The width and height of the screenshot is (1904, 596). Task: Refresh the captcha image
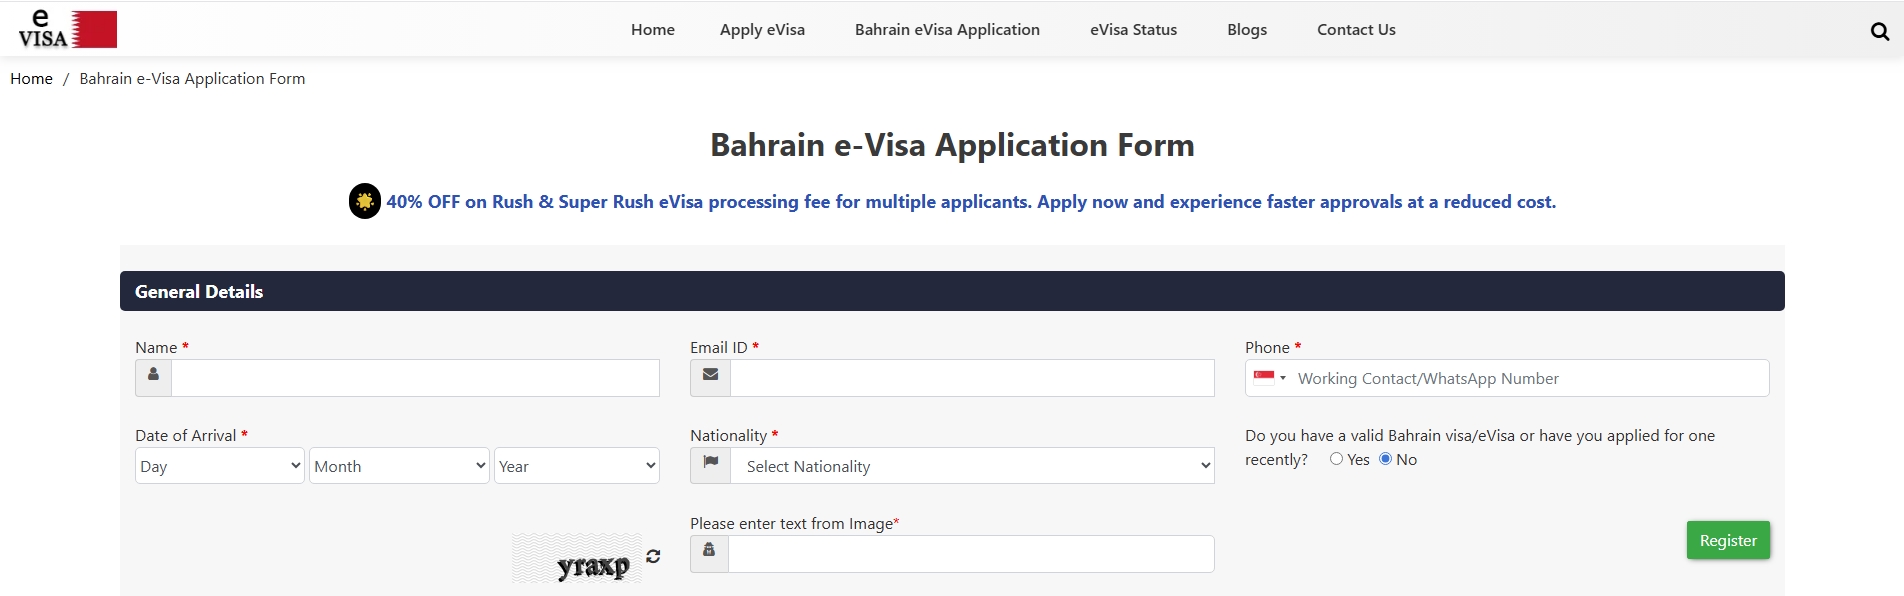[x=653, y=556]
